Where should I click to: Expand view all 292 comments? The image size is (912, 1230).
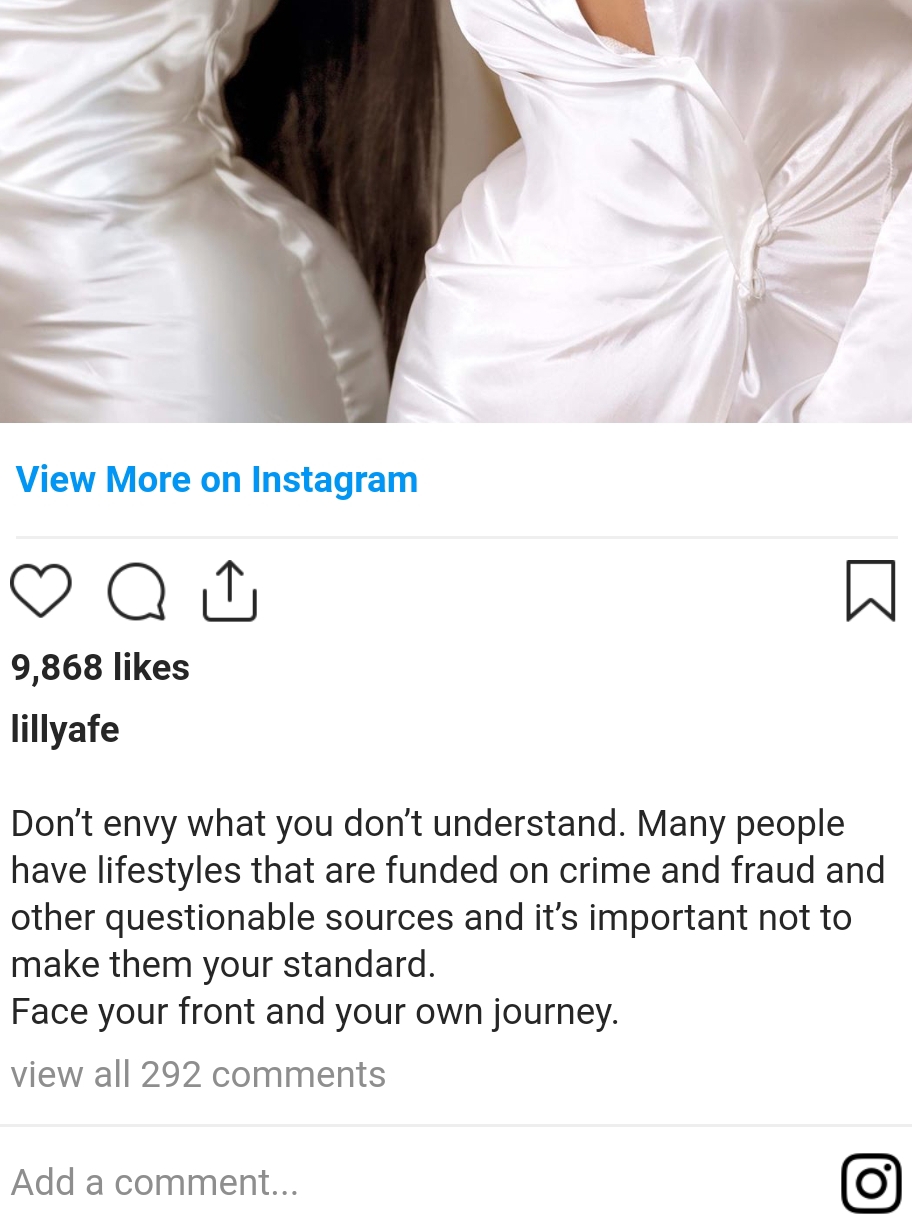coord(198,1075)
